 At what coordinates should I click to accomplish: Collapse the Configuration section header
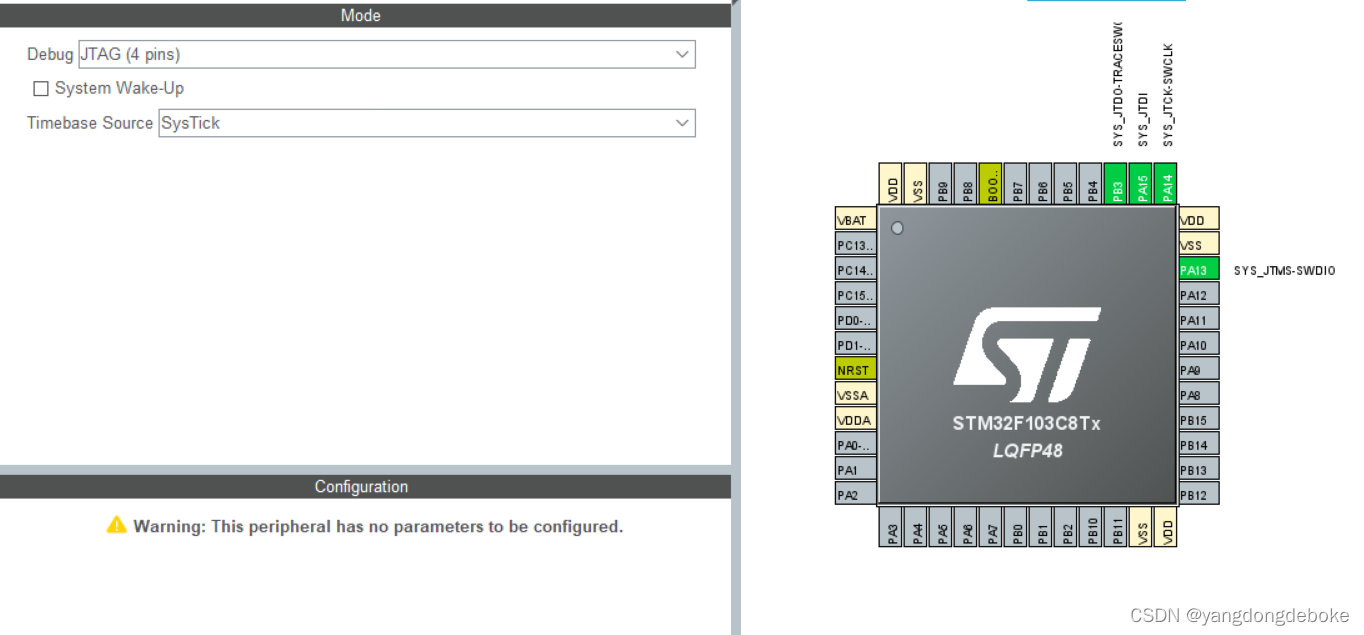coord(361,486)
